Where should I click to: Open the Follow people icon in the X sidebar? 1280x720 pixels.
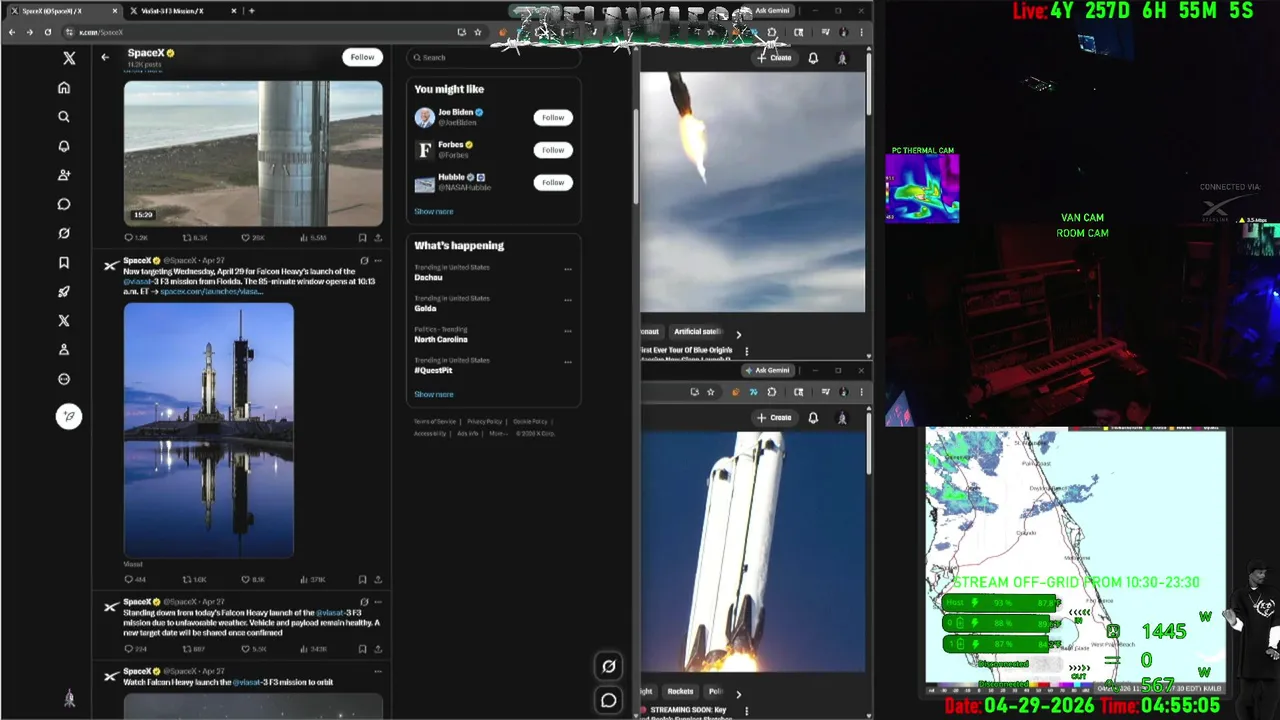coord(64,175)
